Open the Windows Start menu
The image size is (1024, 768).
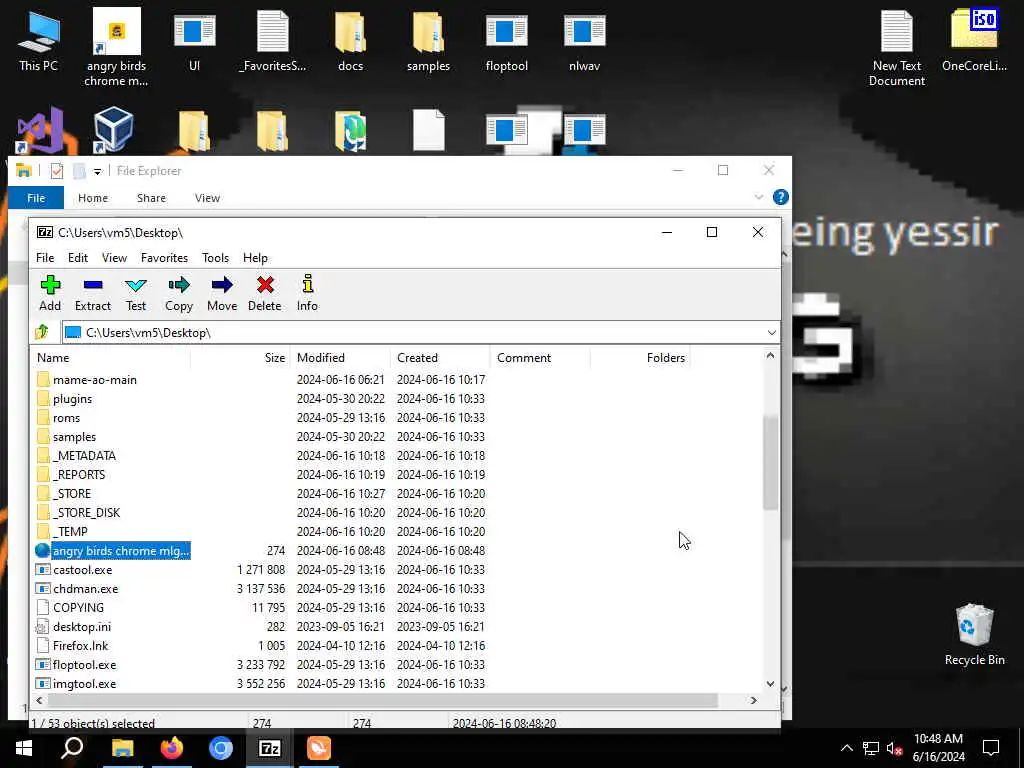pos(24,748)
